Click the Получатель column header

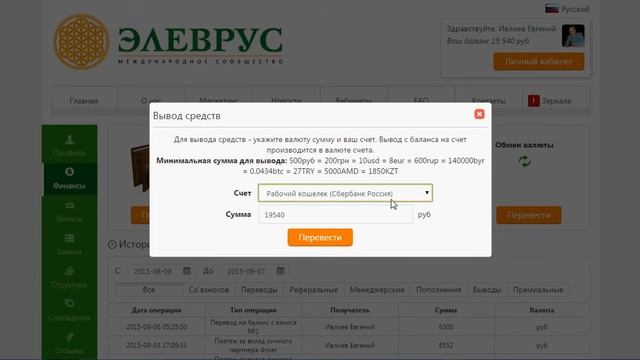tap(350, 310)
